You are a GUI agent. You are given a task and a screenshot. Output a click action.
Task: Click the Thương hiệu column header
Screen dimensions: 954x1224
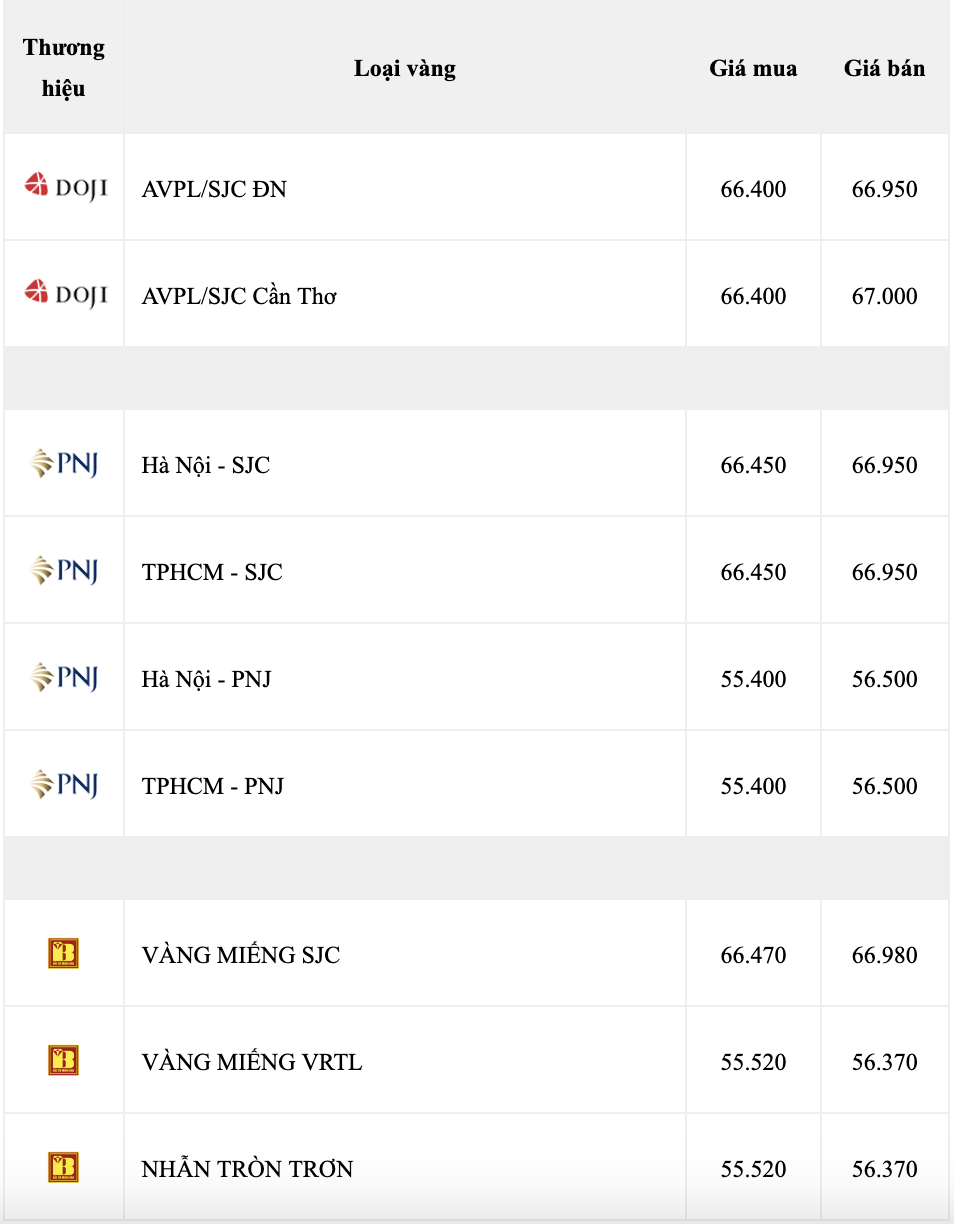[x=64, y=68]
